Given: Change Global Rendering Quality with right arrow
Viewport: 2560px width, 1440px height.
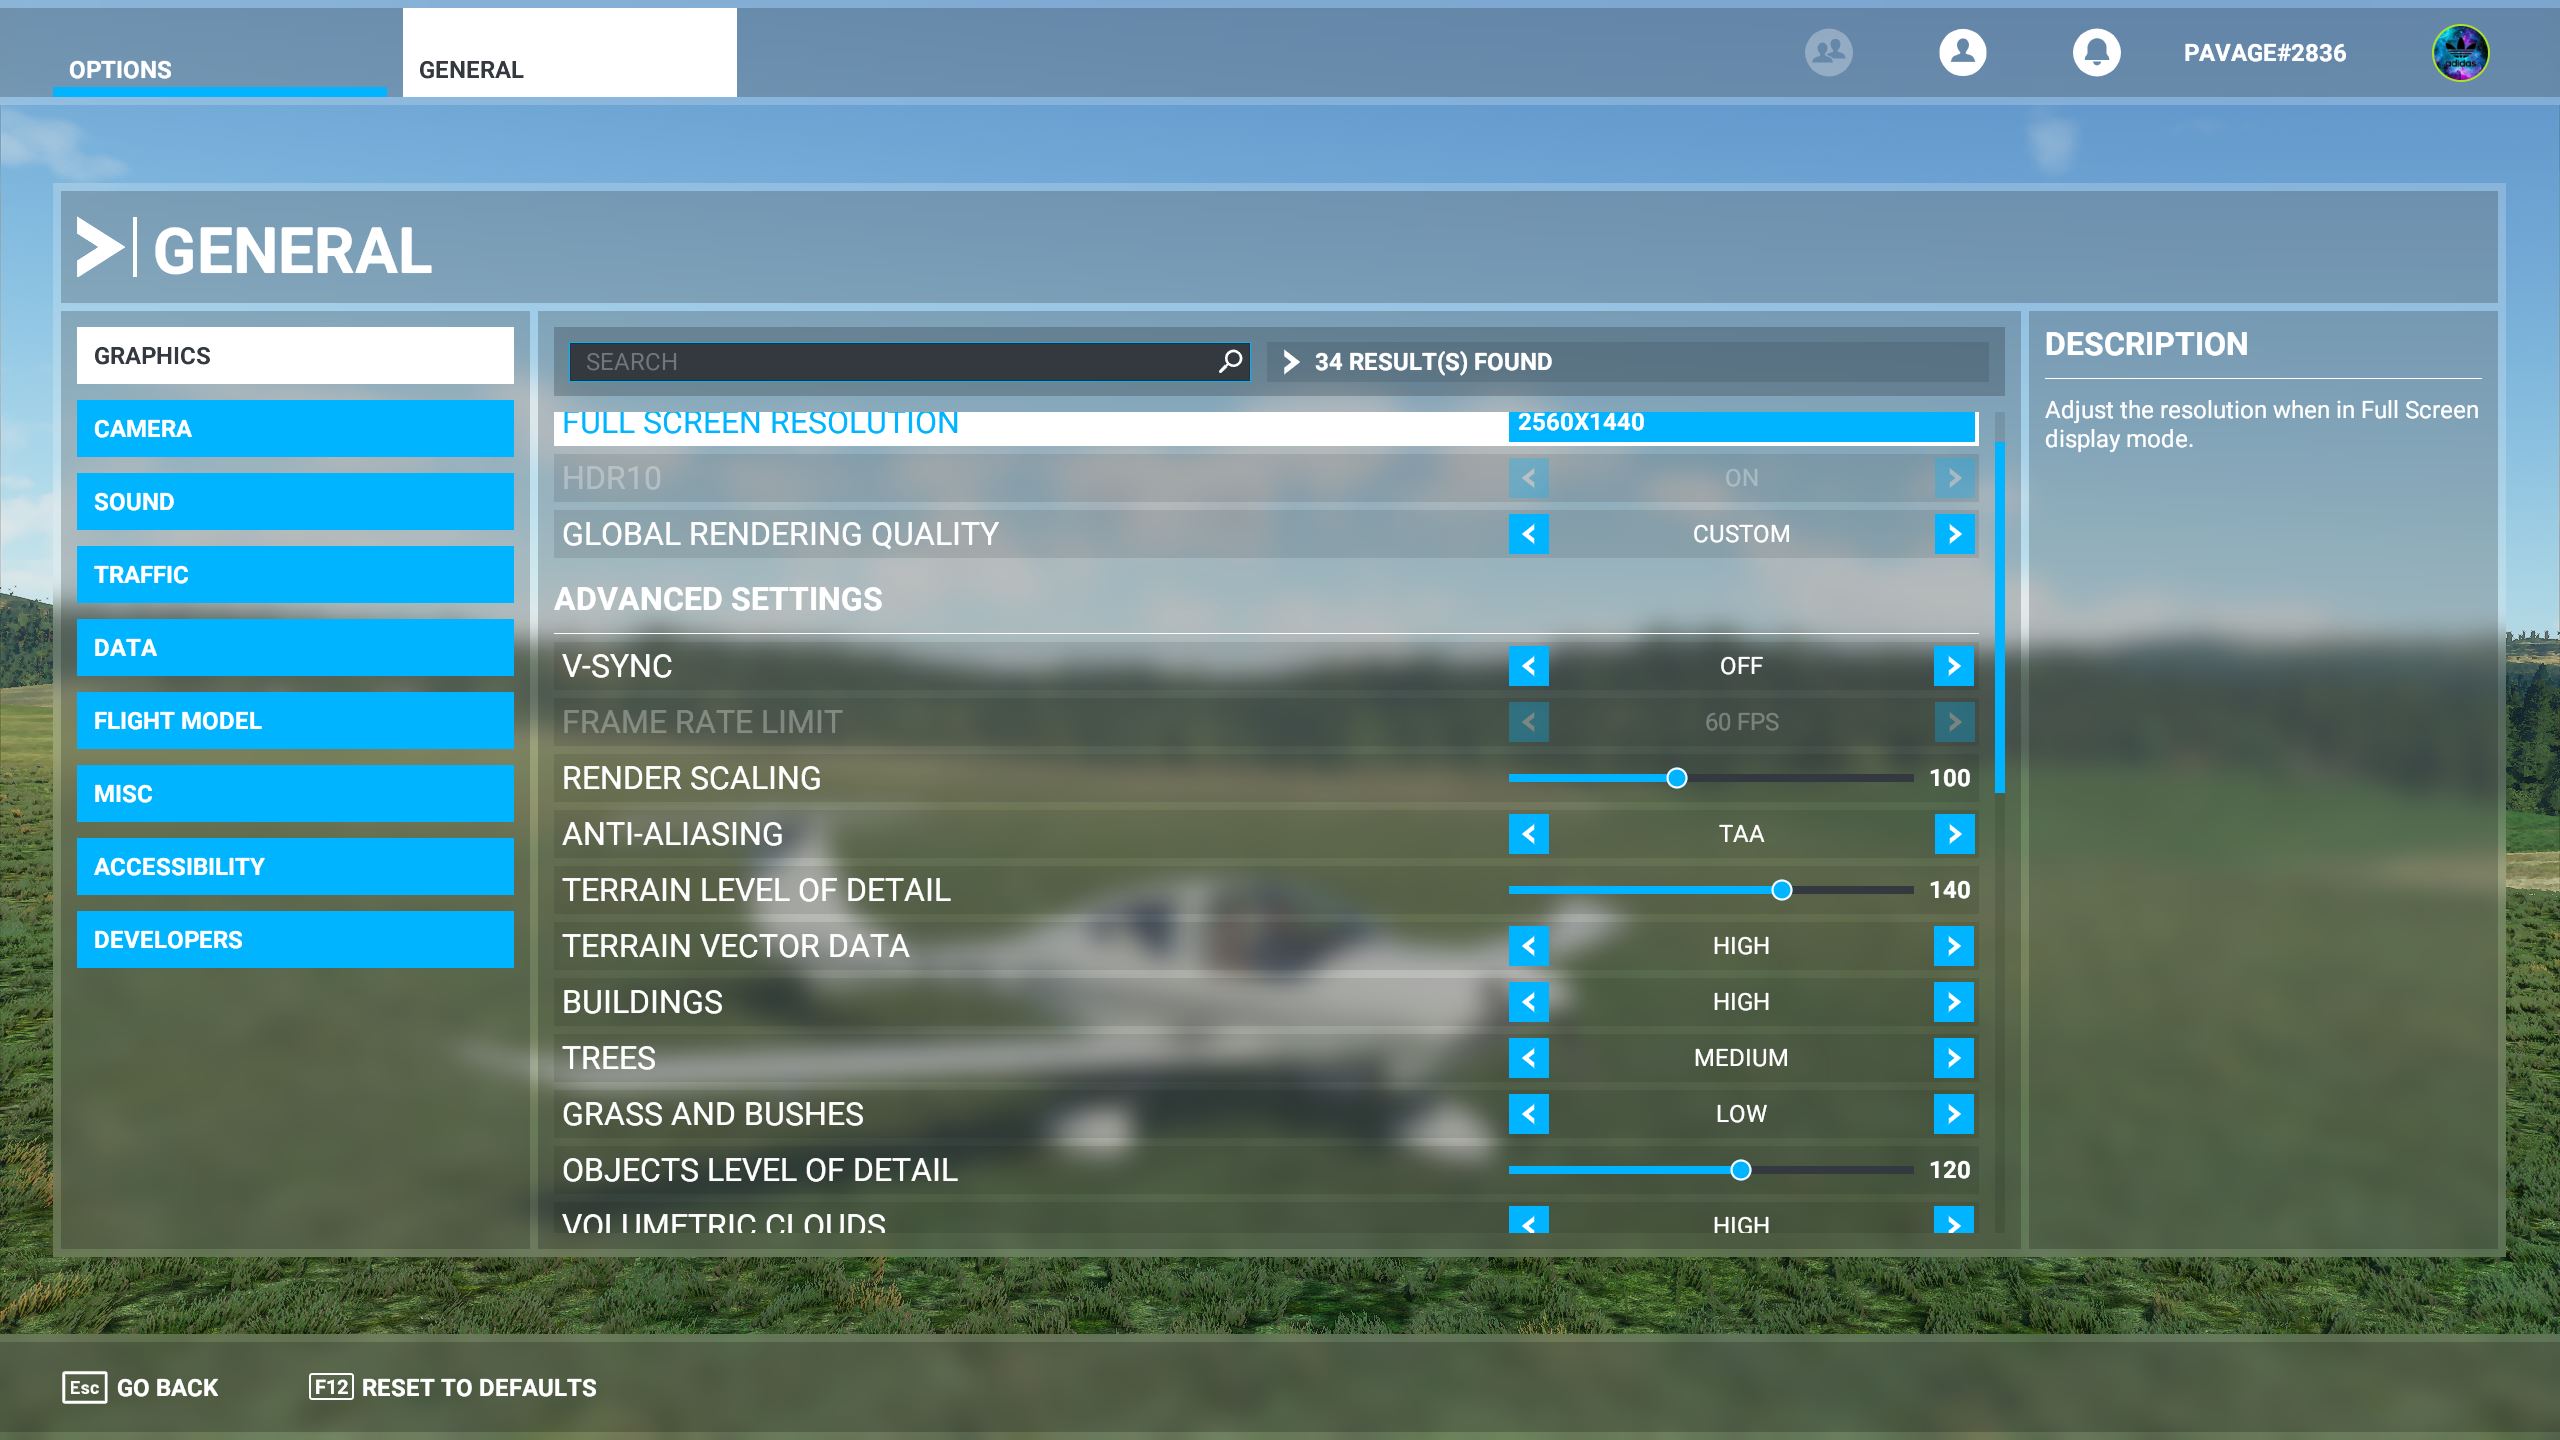Looking at the screenshot, I should [1954, 534].
